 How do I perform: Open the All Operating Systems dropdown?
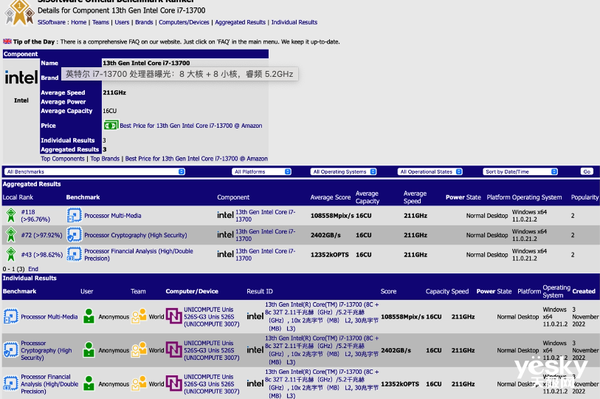point(343,172)
